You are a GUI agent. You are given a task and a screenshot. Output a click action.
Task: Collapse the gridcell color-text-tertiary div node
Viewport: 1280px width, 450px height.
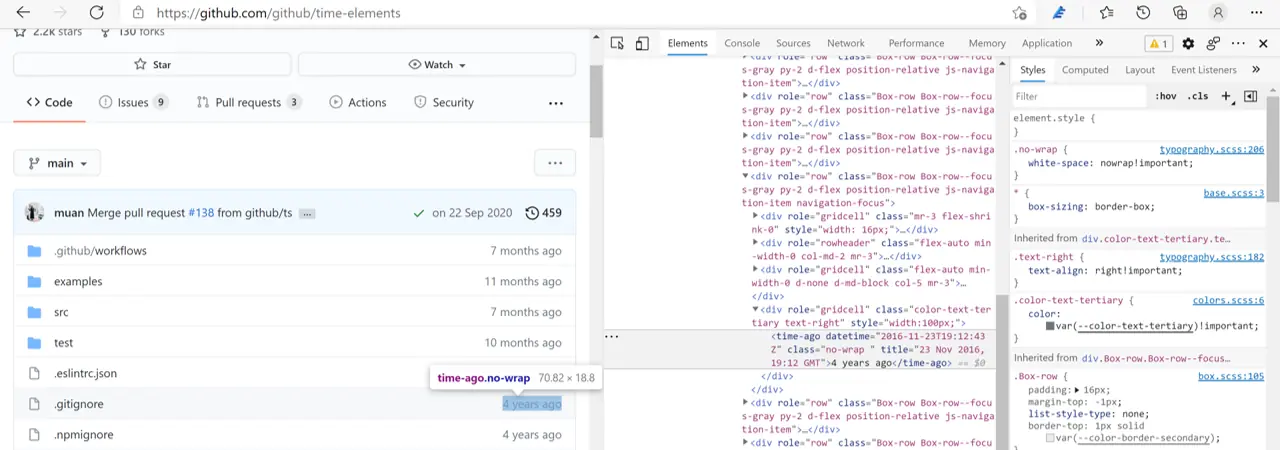pos(756,310)
